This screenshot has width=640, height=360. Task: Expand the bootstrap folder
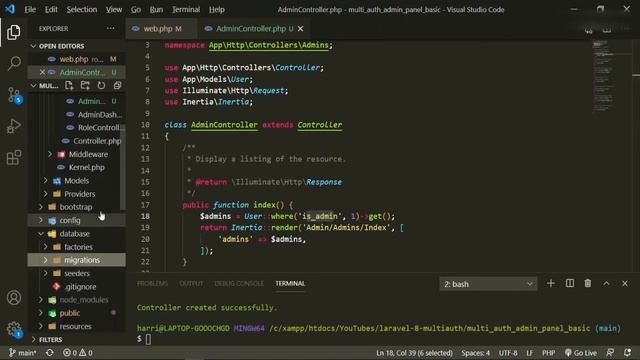tap(41, 207)
